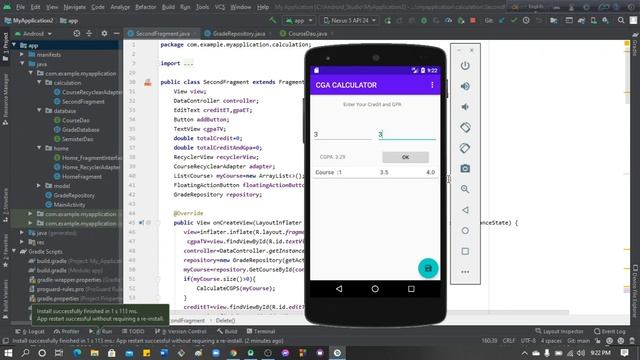The width and height of the screenshot is (640, 360).
Task: Click the phone navigation back button
Action: point(339,289)
